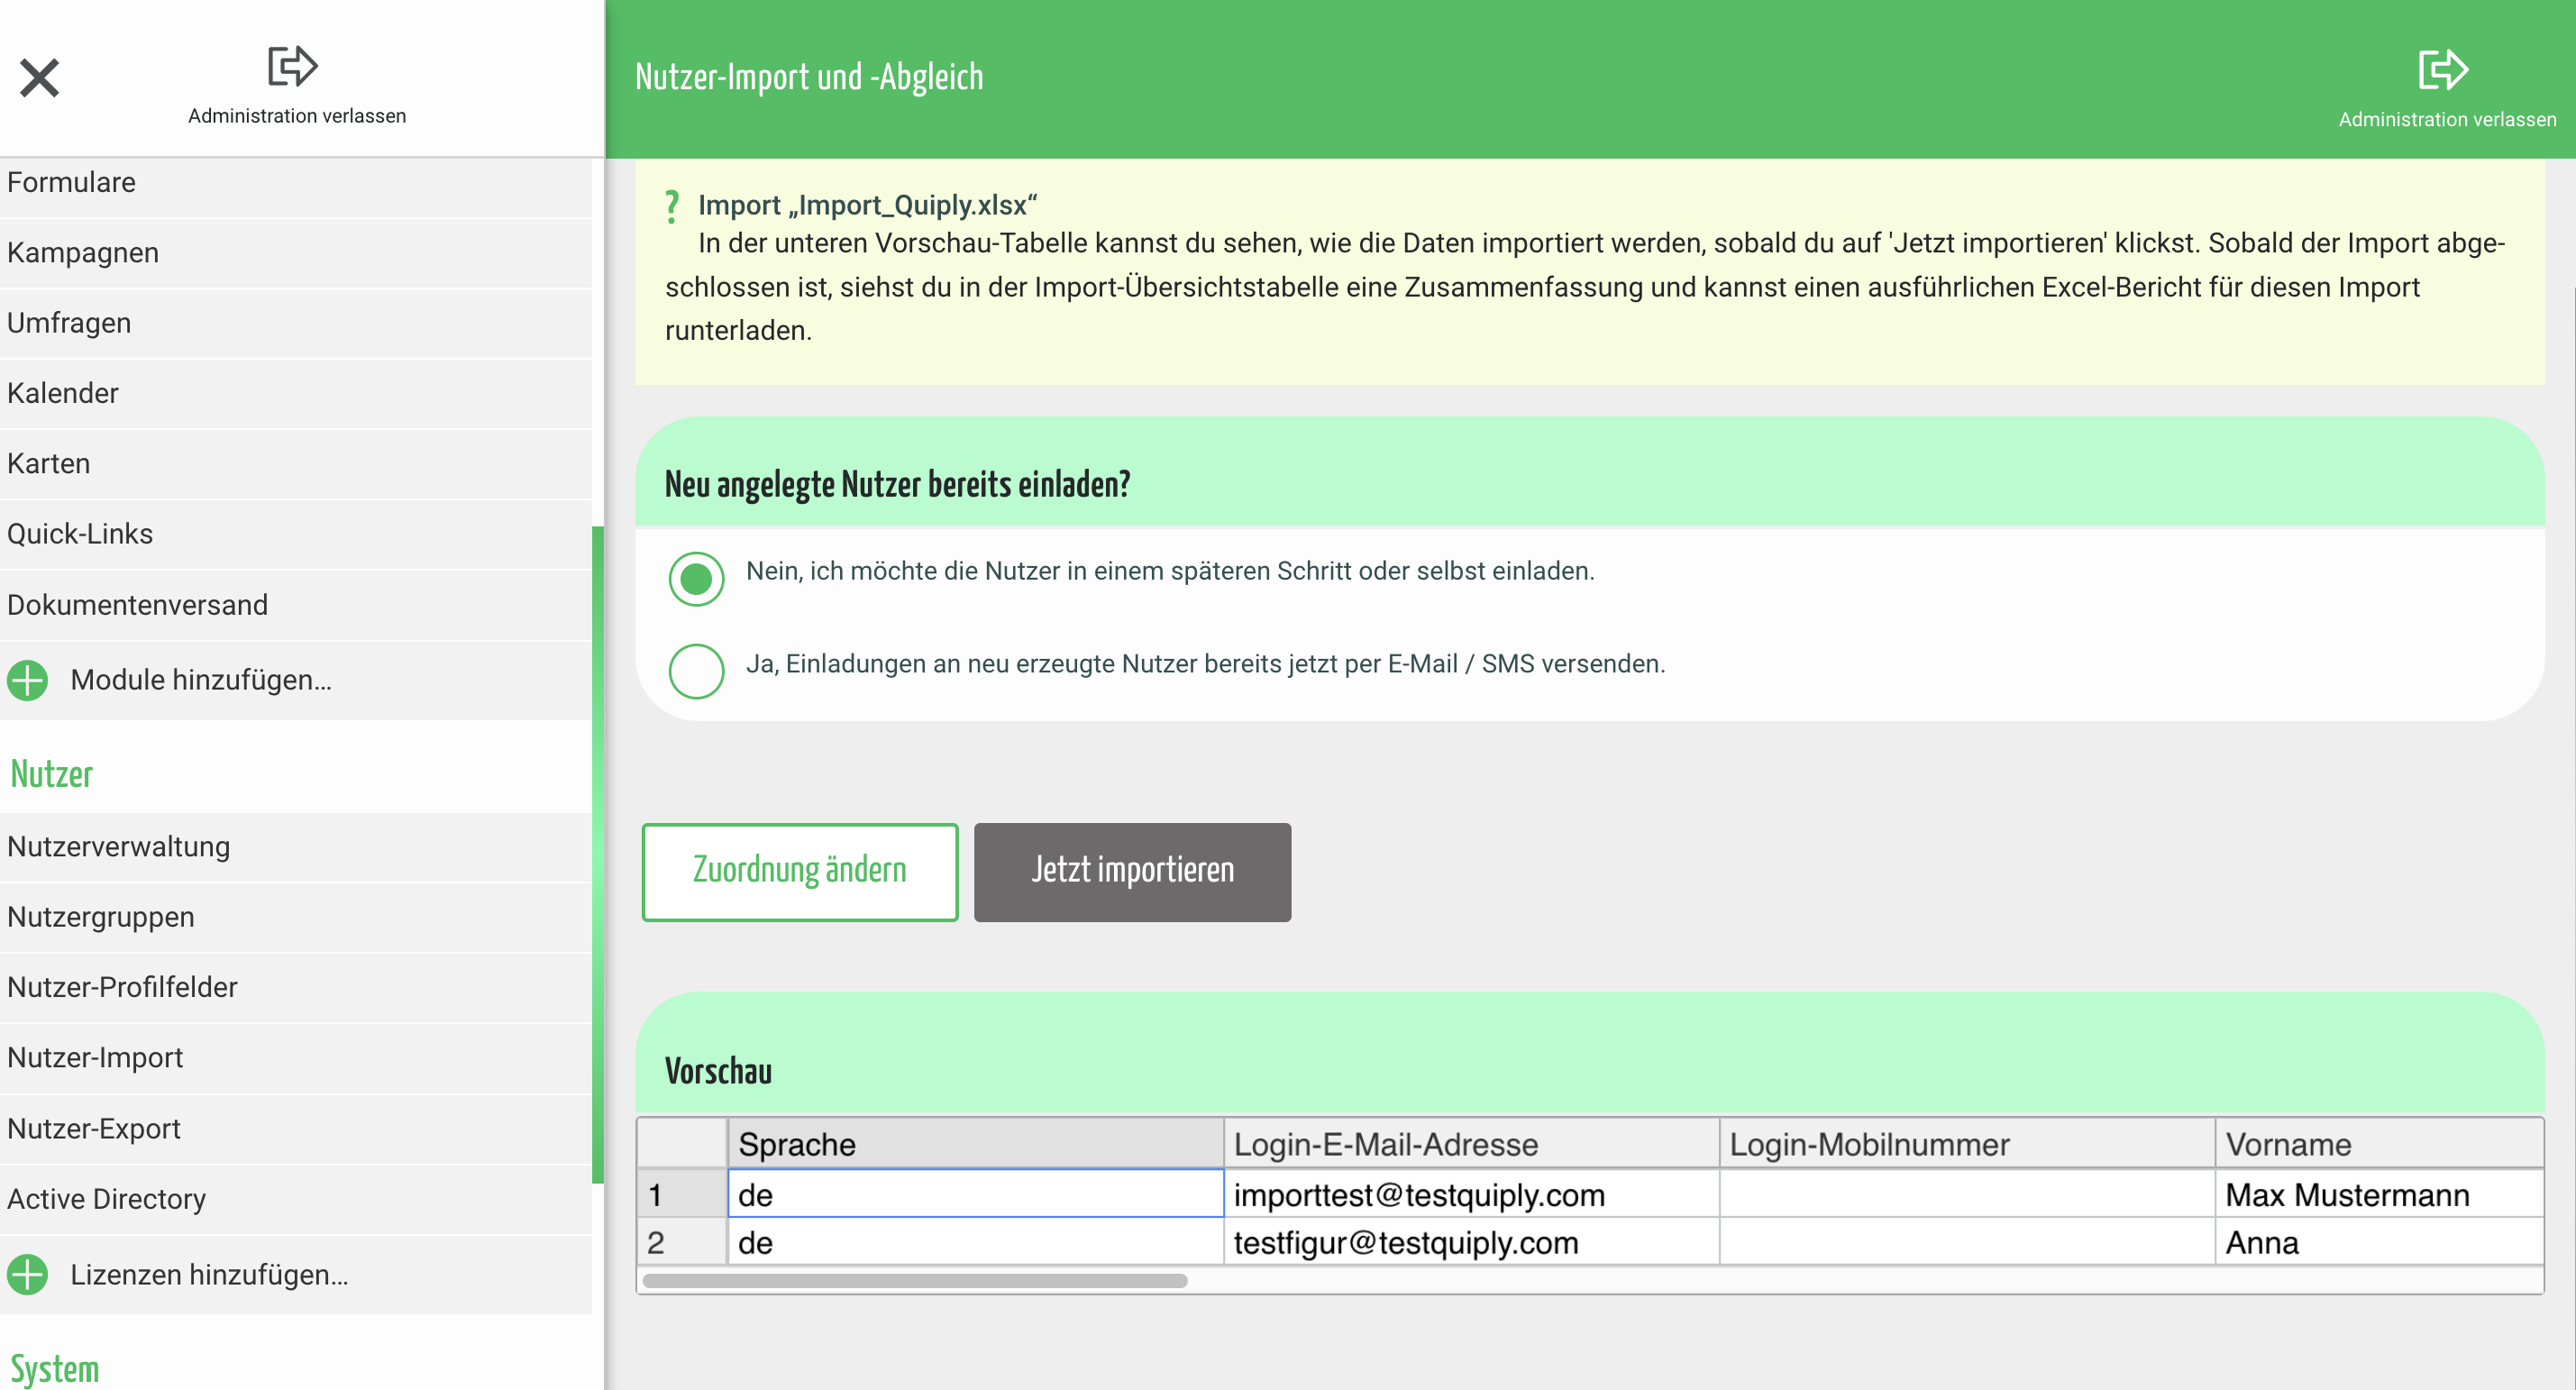Click the Anna cell
This screenshot has height=1390, width=2576.
pyautogui.click(x=2379, y=1242)
